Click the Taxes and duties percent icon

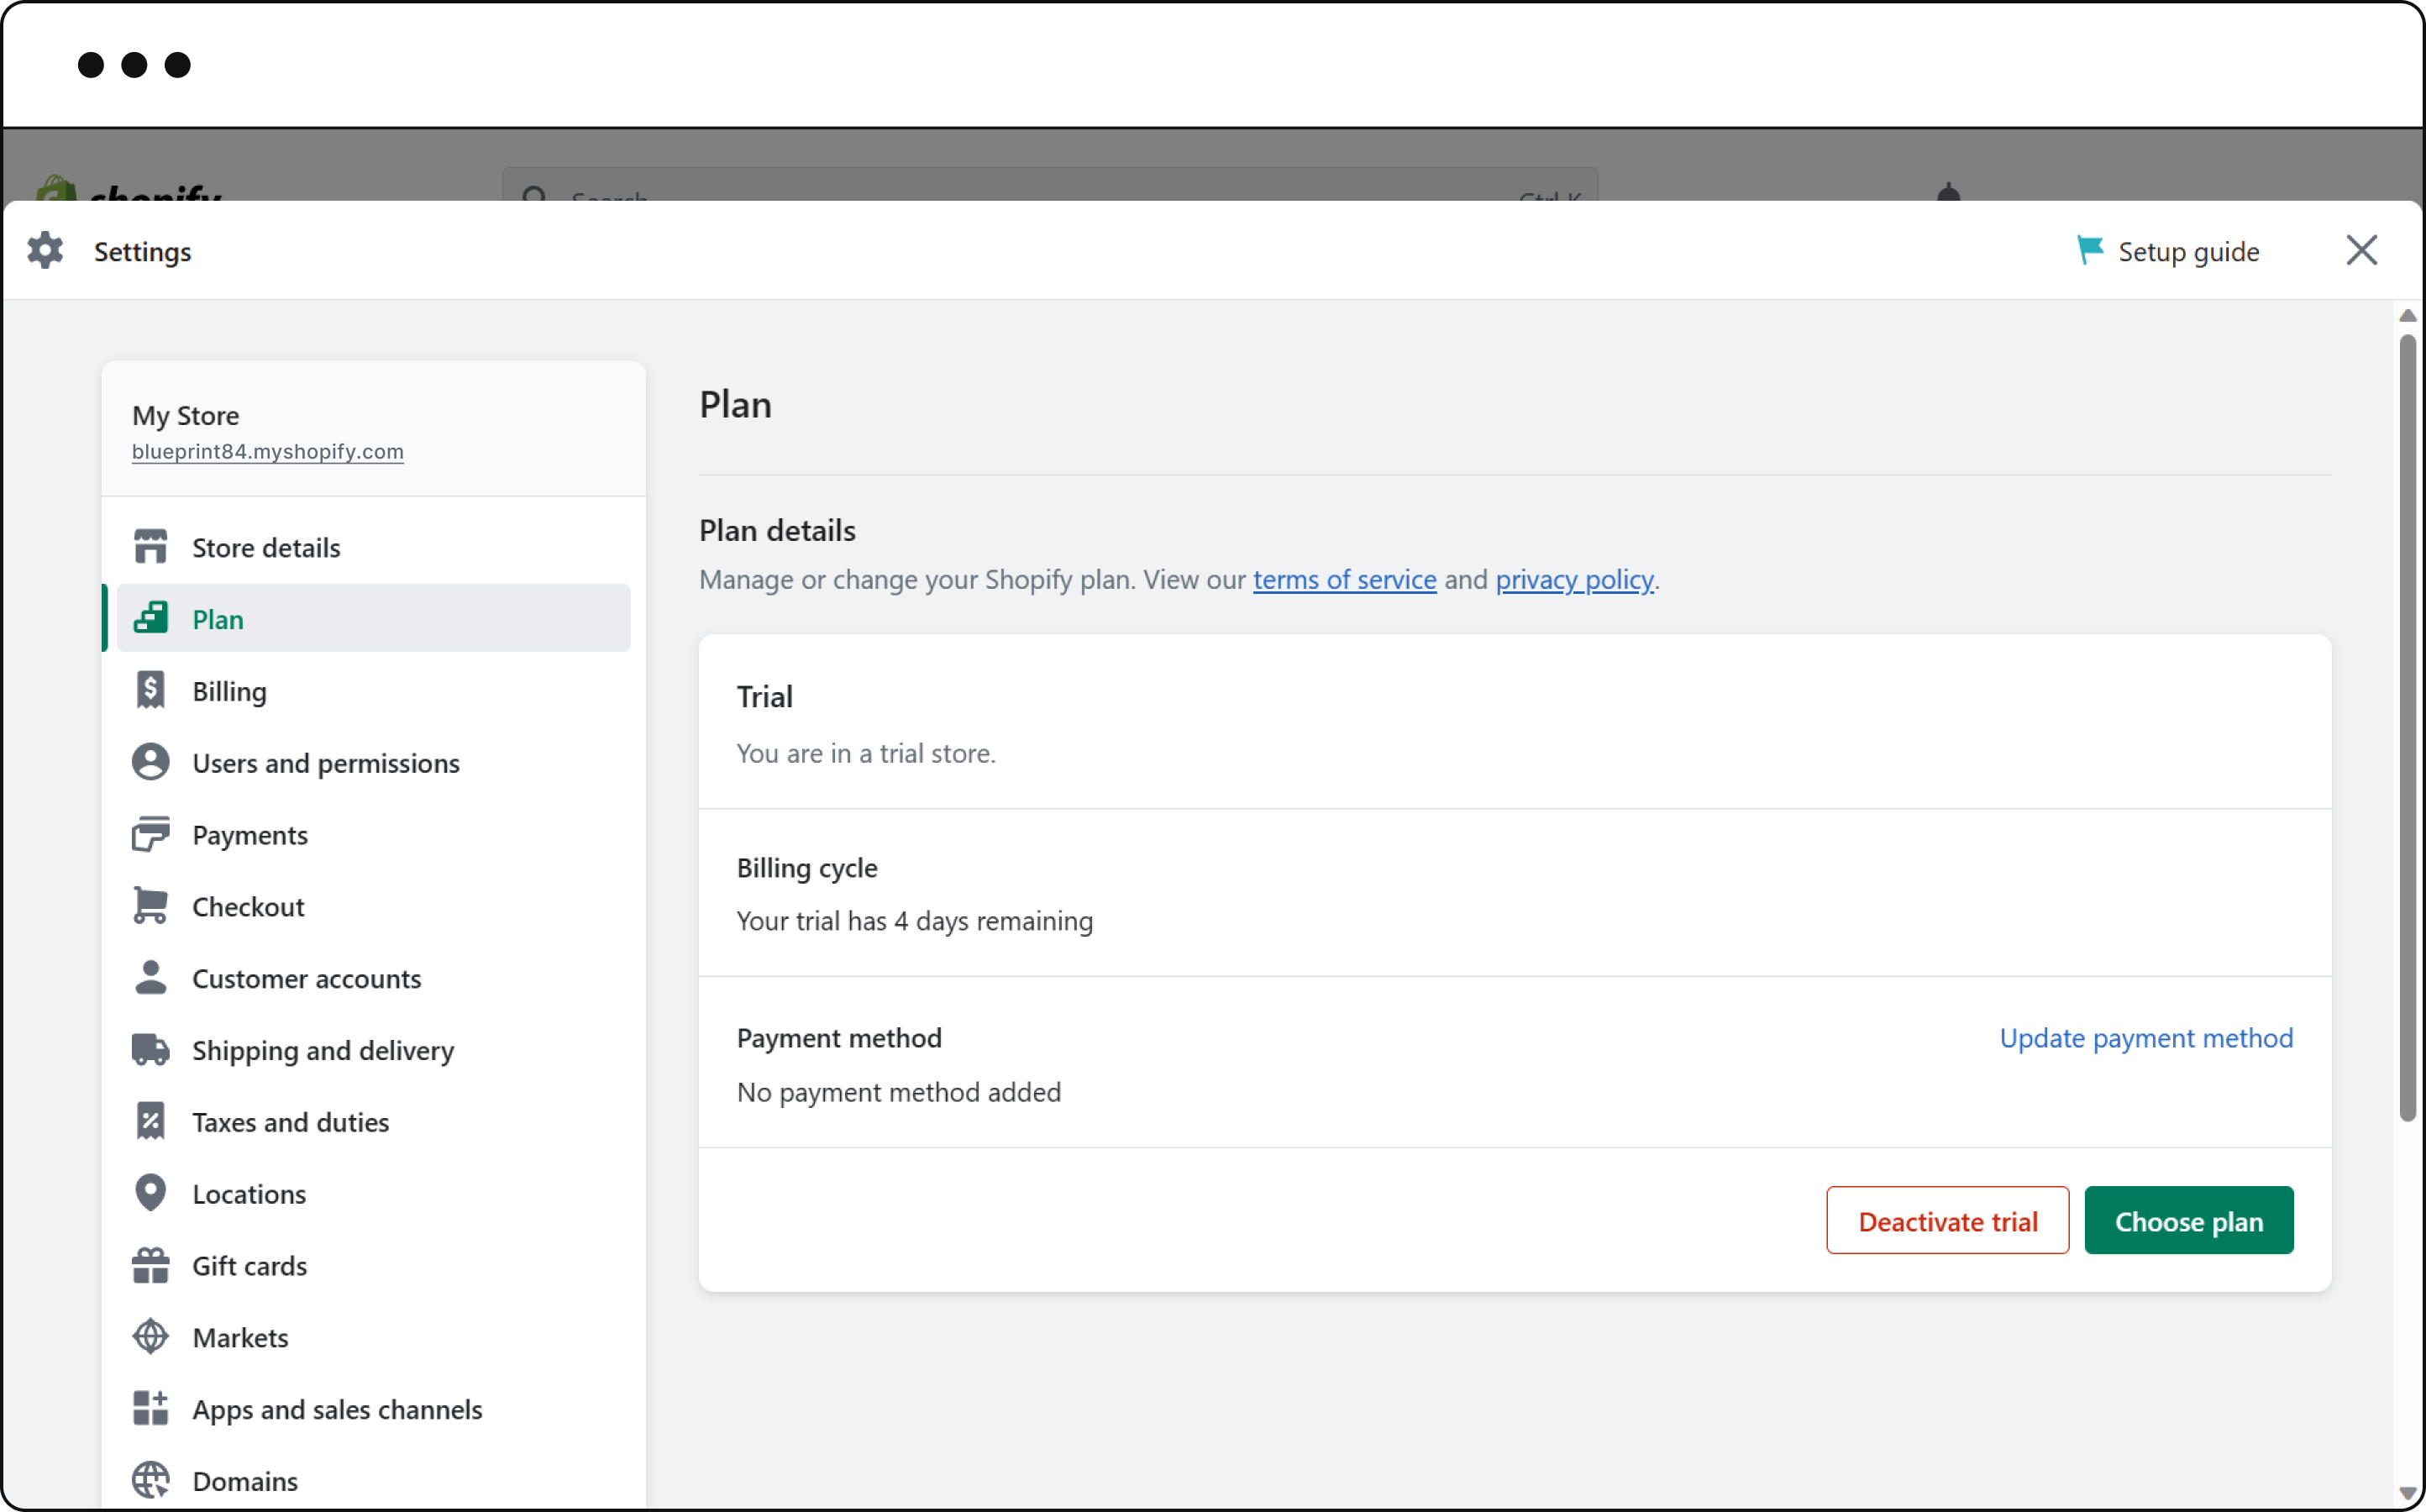tap(150, 1121)
